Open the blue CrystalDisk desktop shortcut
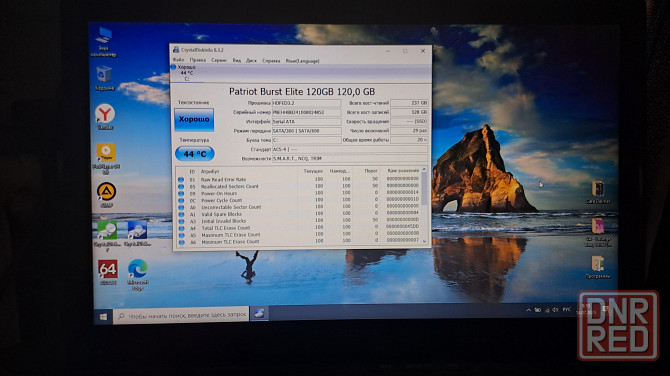This screenshot has width=670, height=376. point(137,233)
